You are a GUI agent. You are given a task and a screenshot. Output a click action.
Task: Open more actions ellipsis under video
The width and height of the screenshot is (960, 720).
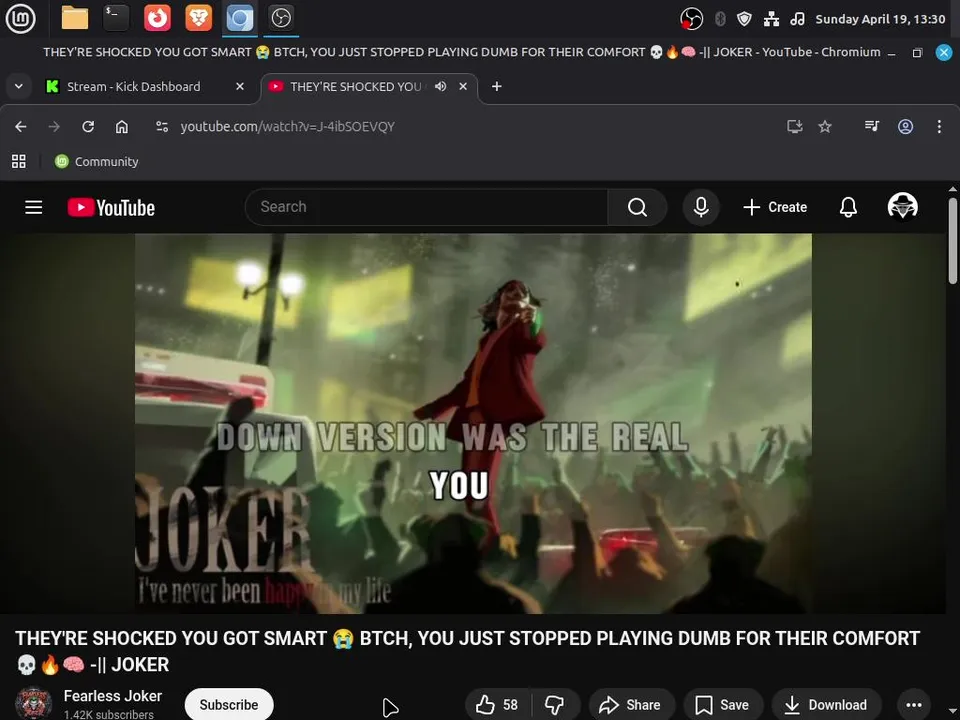pyautogui.click(x=913, y=705)
